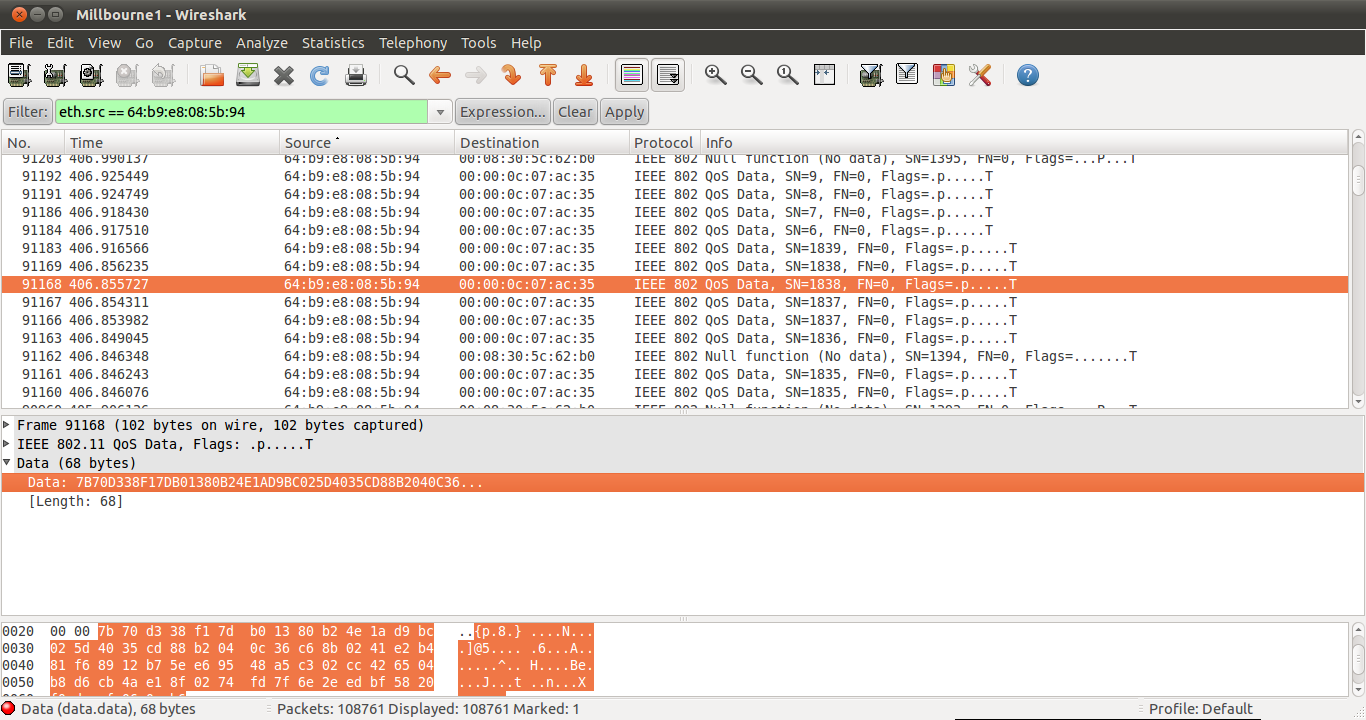Find a packet with magnifier icon

pos(403,75)
